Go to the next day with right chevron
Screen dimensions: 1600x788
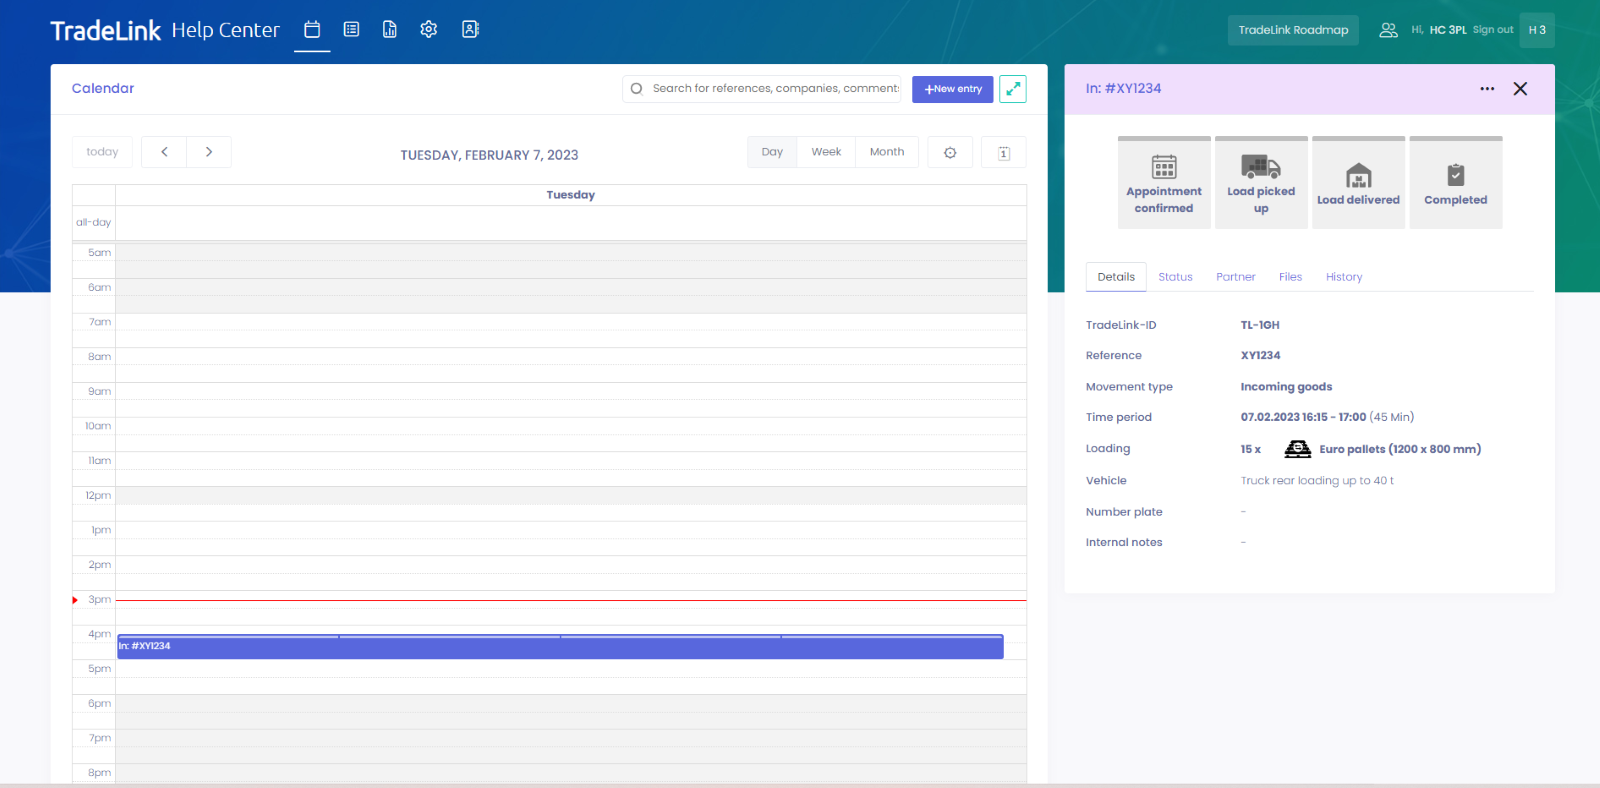[209, 152]
